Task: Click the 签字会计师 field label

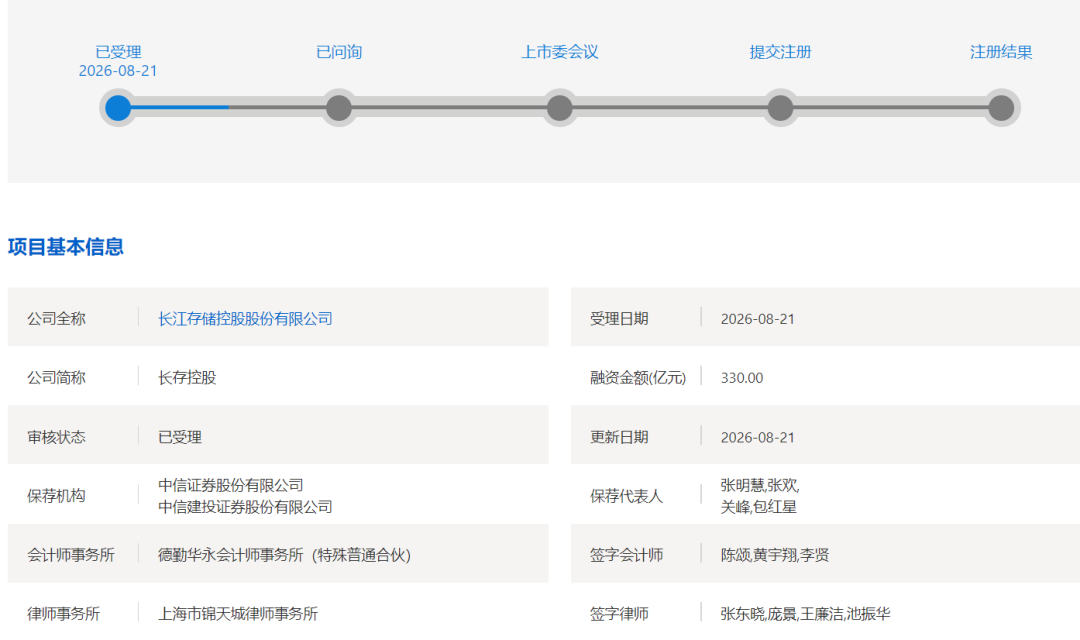Action: (x=626, y=555)
